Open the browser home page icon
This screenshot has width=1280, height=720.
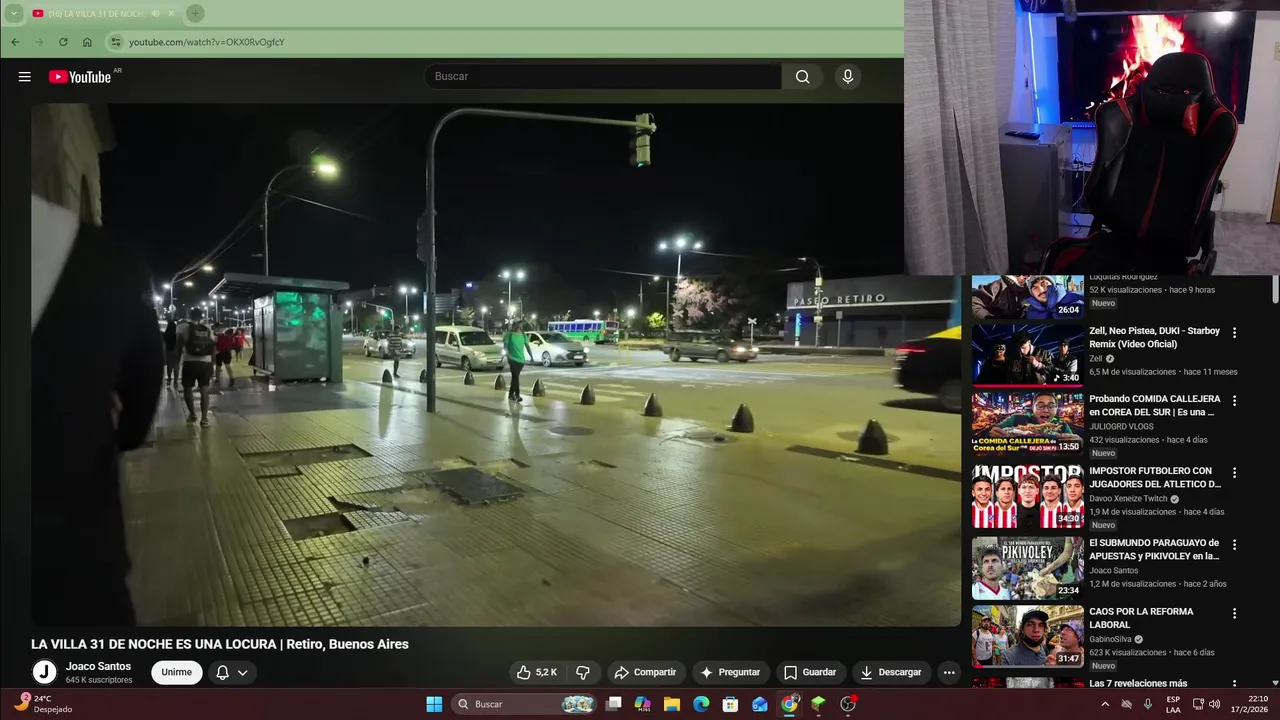coord(87,42)
